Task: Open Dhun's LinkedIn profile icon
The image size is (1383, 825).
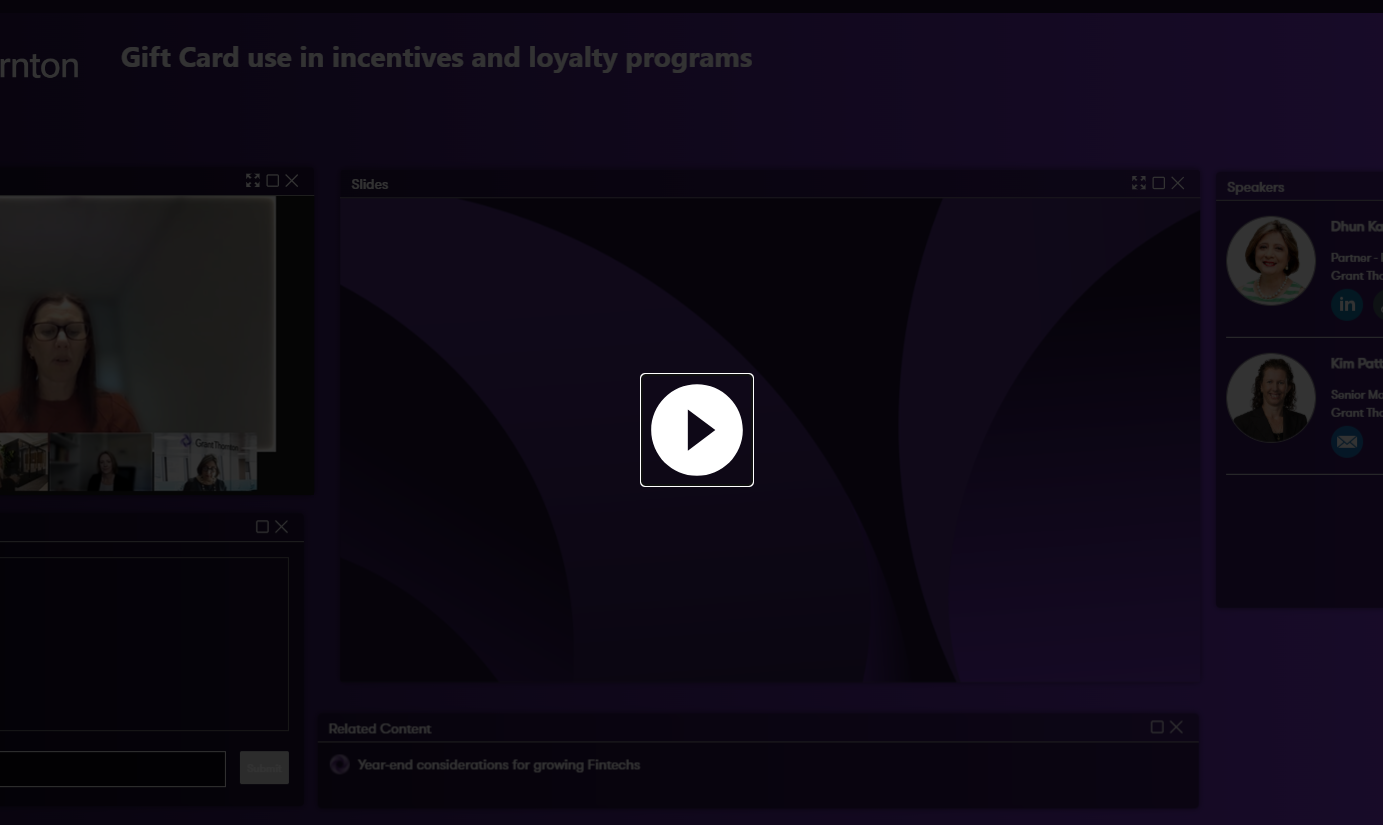Action: click(1347, 304)
